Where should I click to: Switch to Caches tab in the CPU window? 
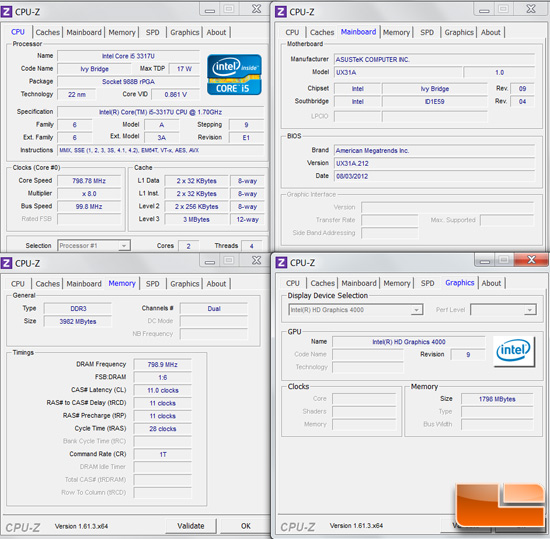(48, 32)
